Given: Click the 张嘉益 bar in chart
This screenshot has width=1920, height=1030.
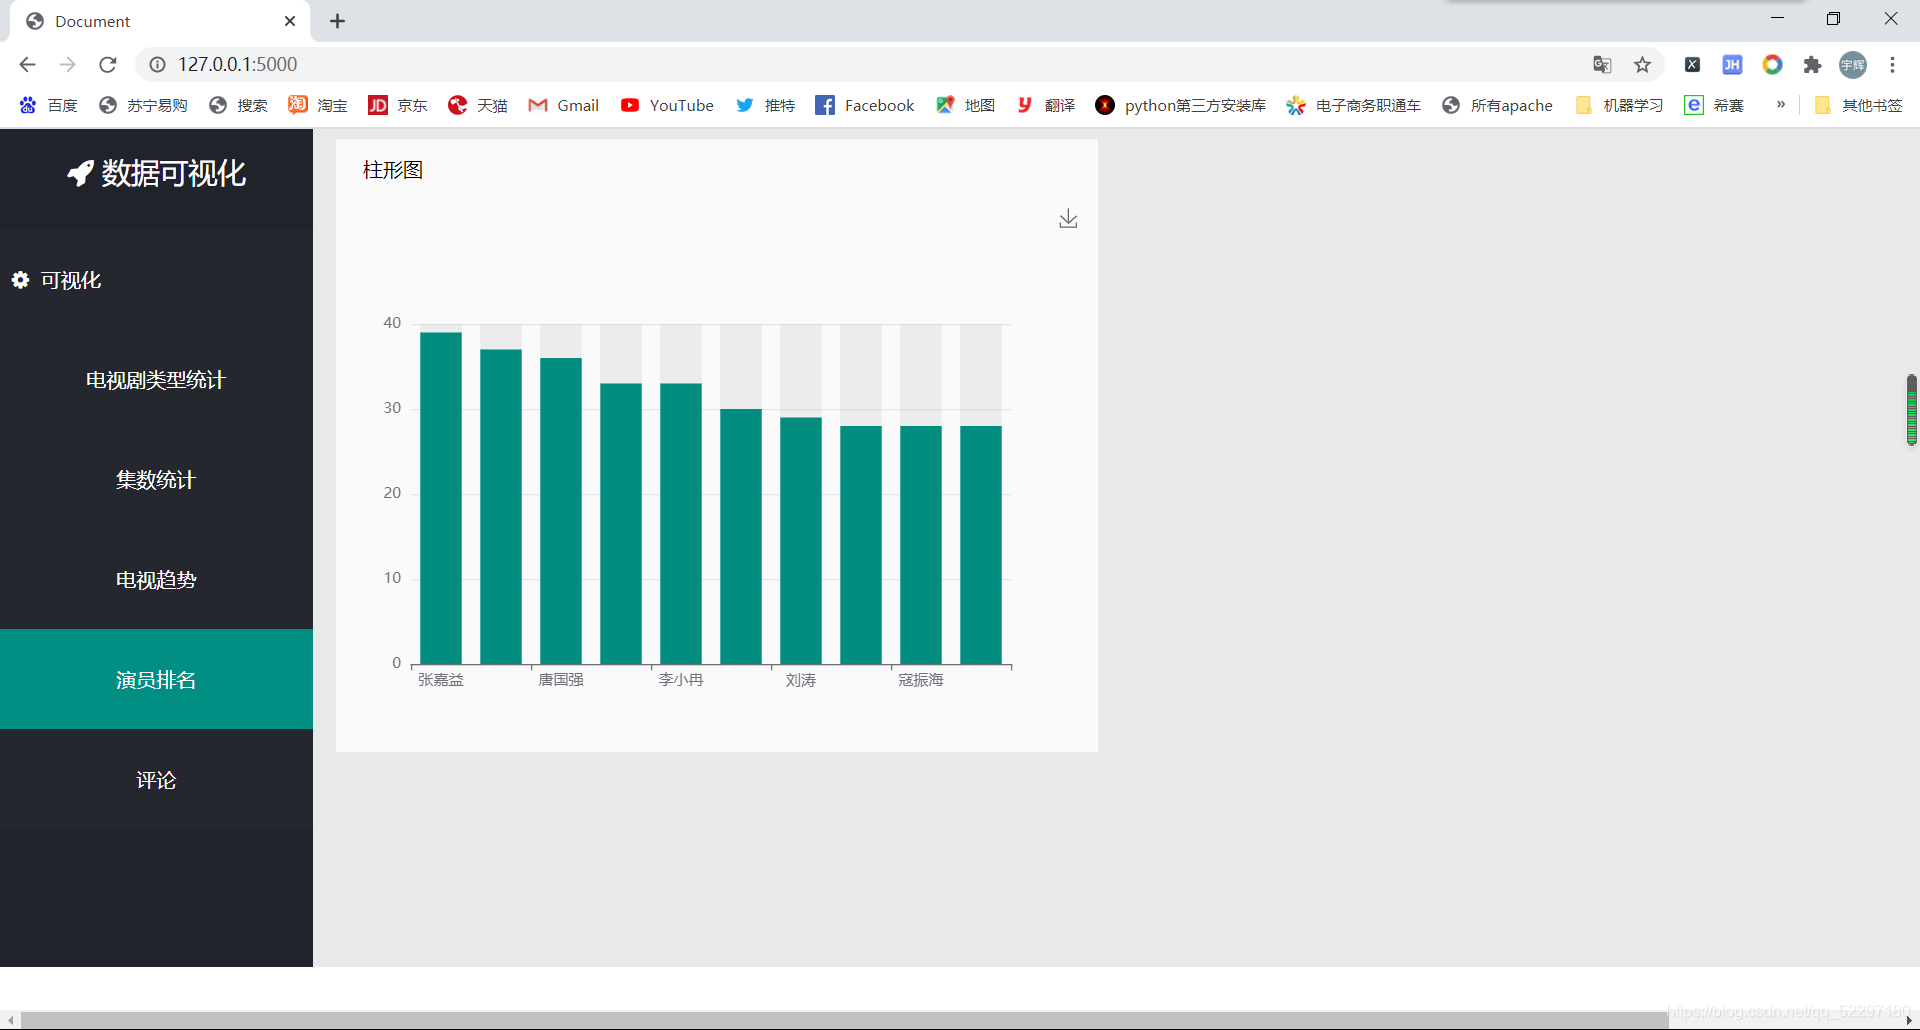Looking at the screenshot, I should pos(441,498).
